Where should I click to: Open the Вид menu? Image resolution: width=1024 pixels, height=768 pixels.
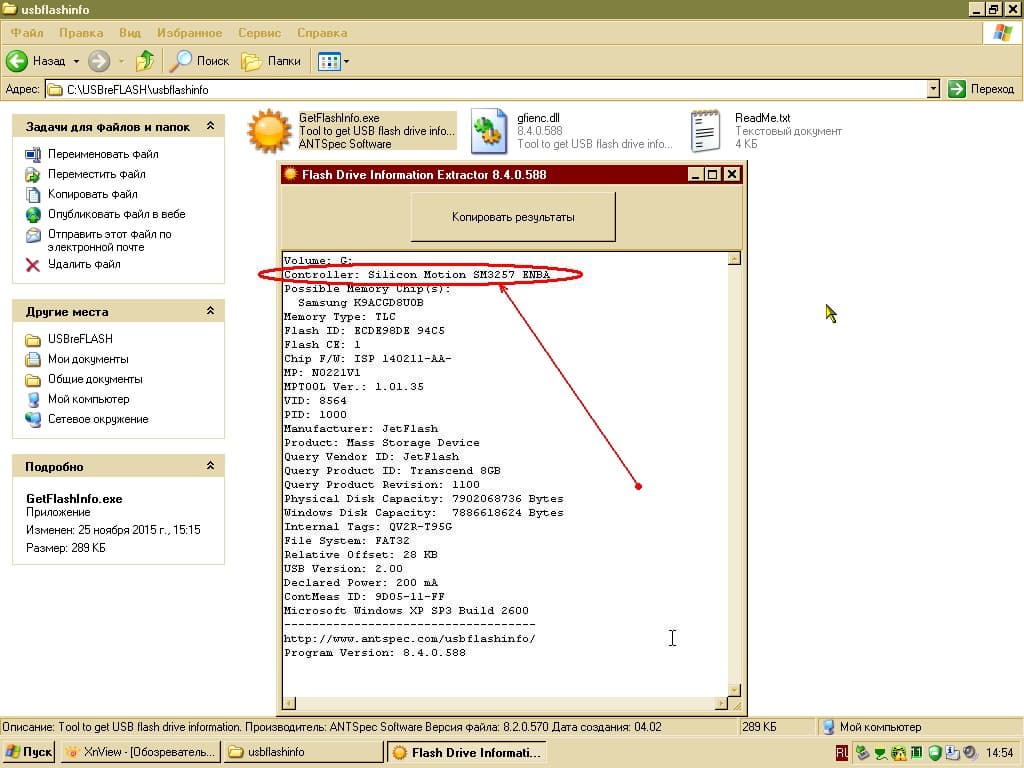point(130,33)
